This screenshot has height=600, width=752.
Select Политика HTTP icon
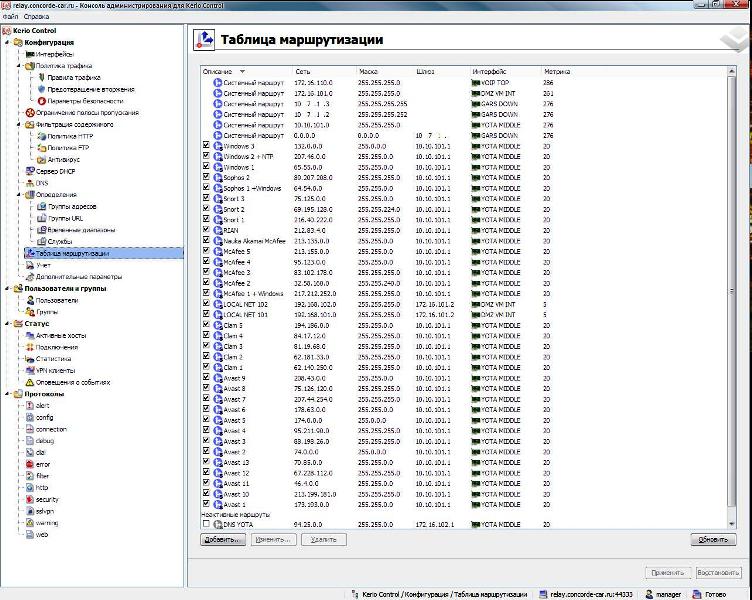[42, 136]
